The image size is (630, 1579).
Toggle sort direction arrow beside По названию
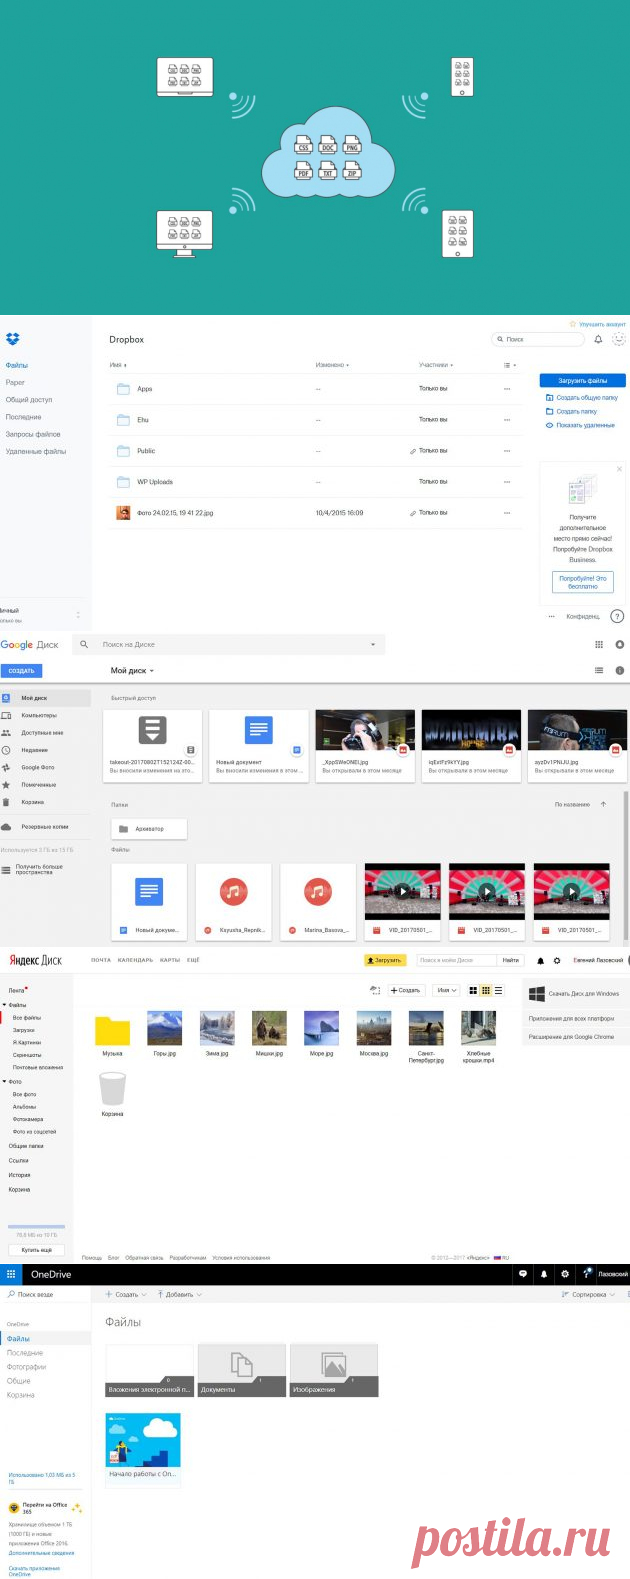point(603,804)
